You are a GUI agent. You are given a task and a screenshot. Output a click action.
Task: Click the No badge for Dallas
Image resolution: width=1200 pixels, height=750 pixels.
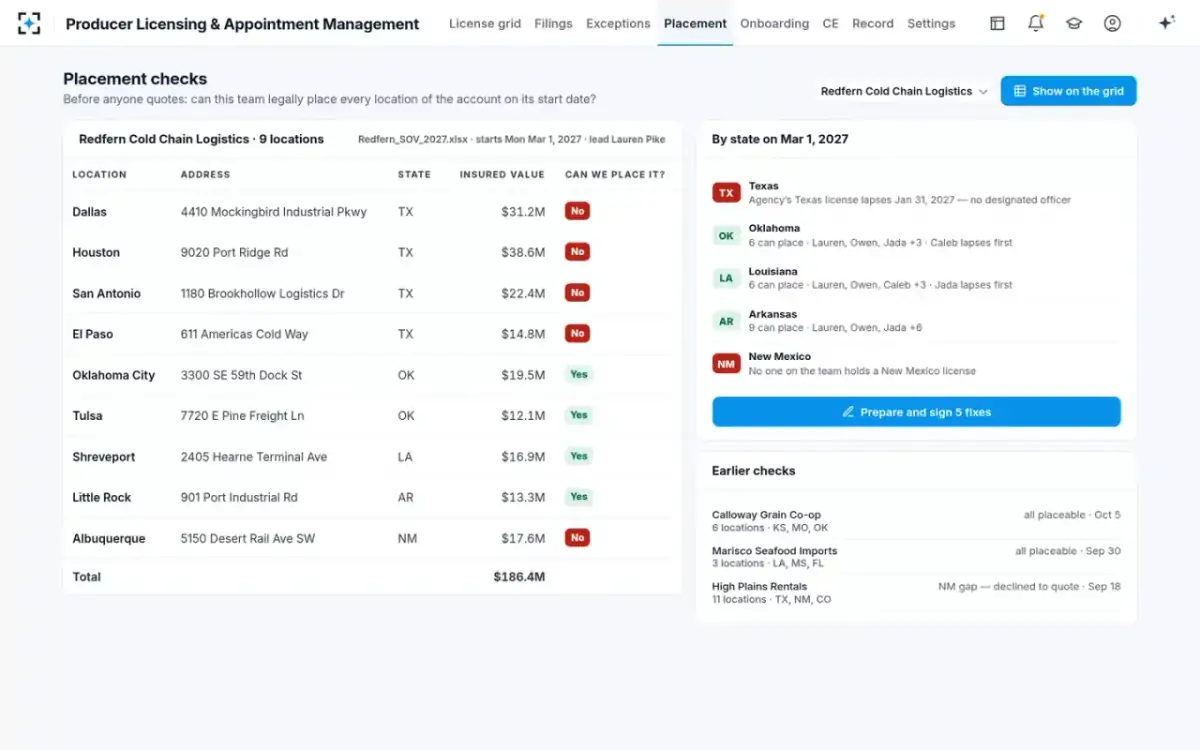(x=577, y=211)
